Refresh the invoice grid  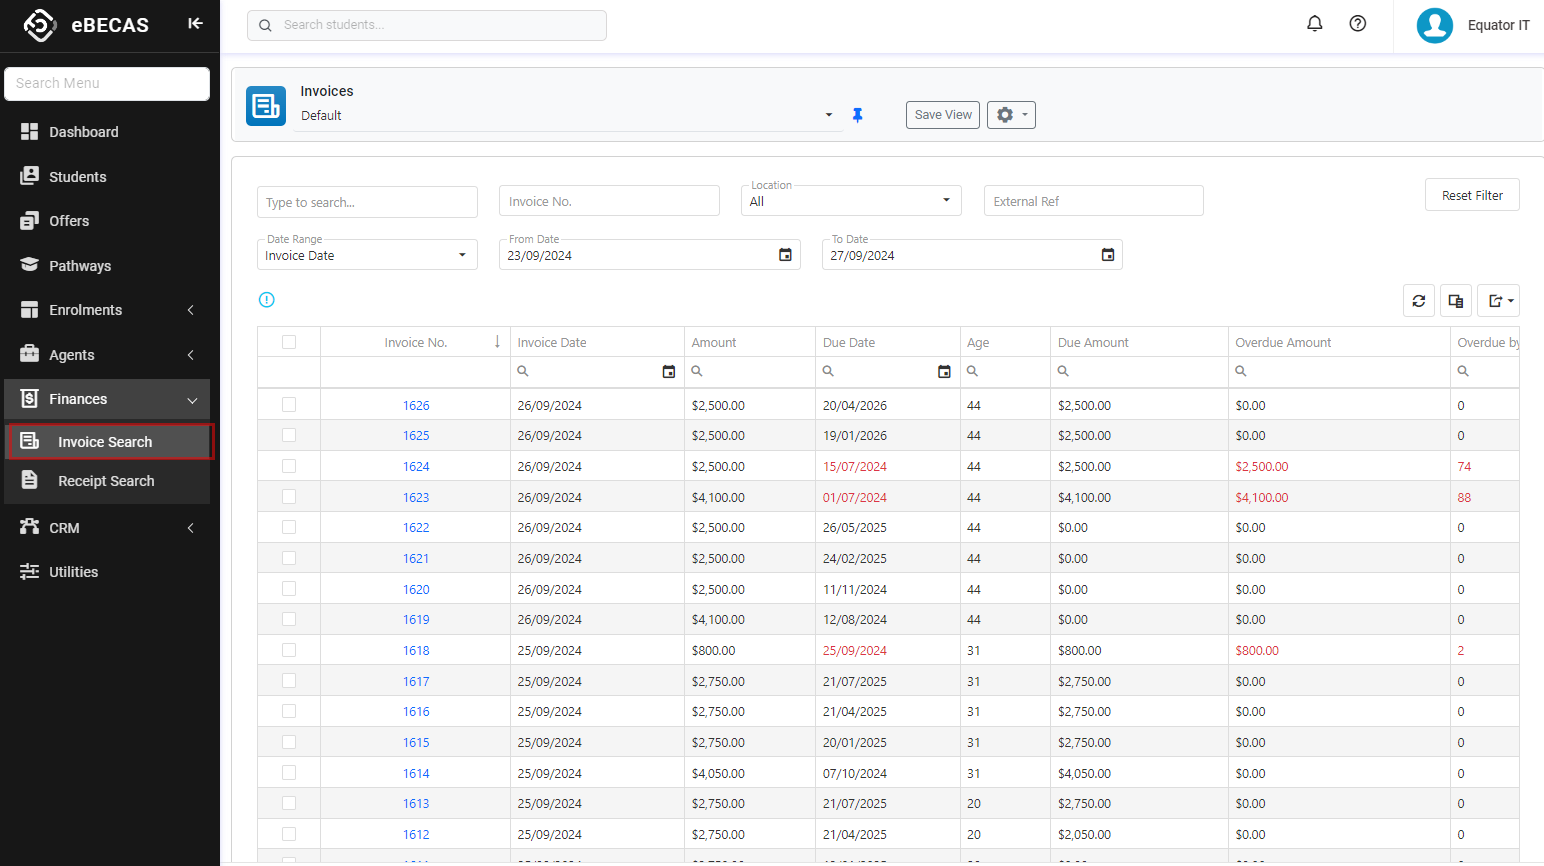click(x=1418, y=301)
